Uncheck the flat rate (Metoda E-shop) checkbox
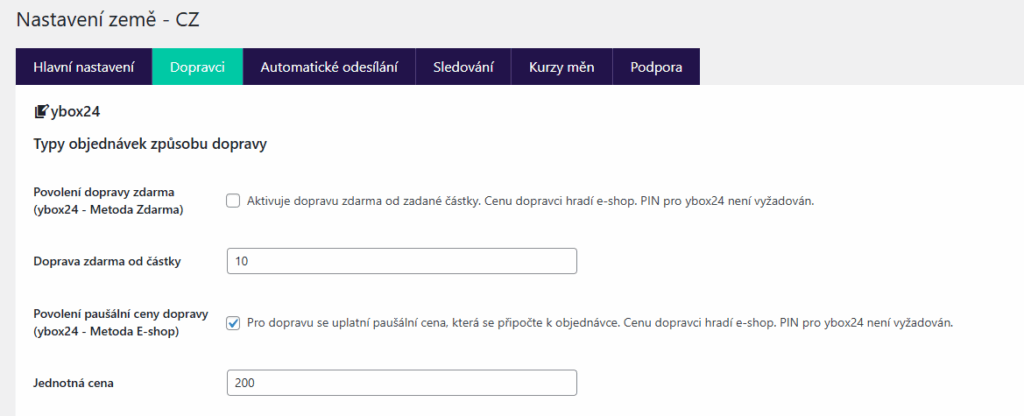 point(233,323)
